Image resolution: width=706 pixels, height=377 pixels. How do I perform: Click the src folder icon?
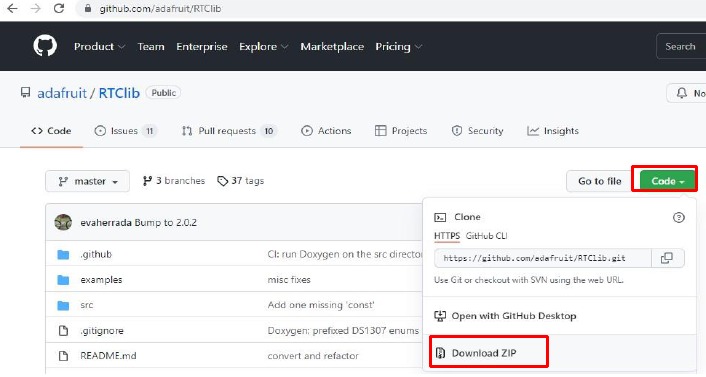[63, 305]
